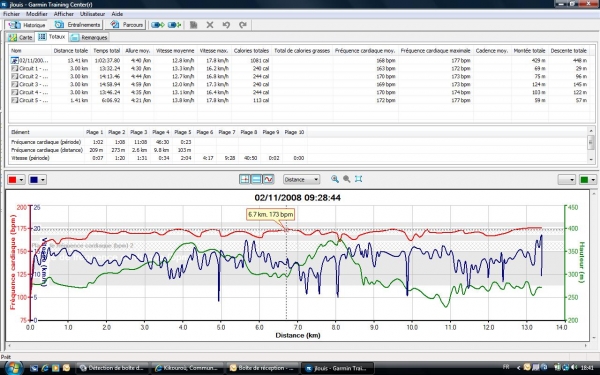Open the Détection de boîte taskbar button
600x375 pixels.
[x=112, y=368]
